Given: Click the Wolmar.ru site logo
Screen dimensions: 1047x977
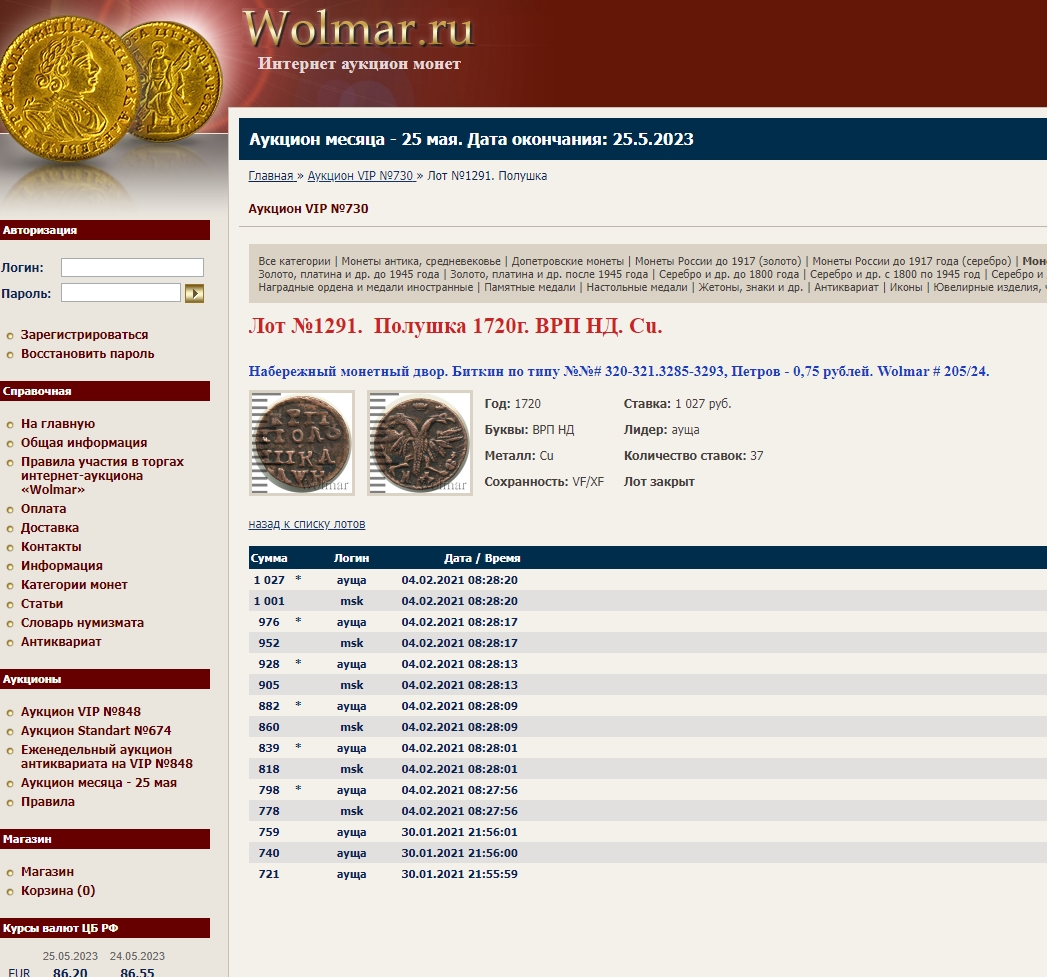Looking at the screenshot, I should coord(358,29).
